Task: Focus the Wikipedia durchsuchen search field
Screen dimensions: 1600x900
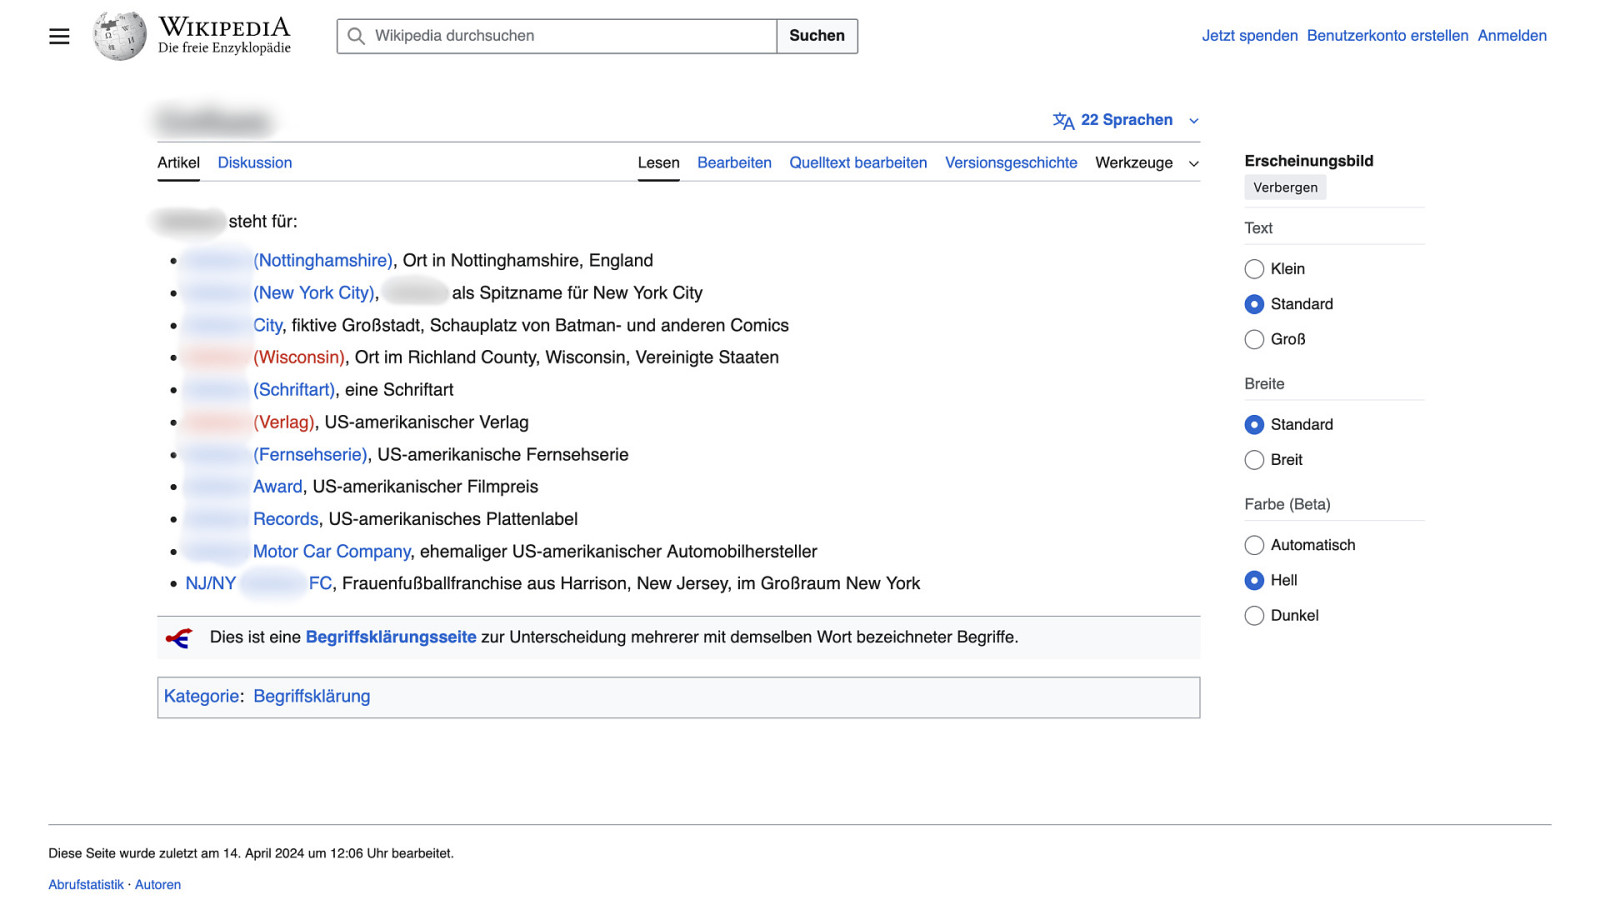Action: pos(570,36)
